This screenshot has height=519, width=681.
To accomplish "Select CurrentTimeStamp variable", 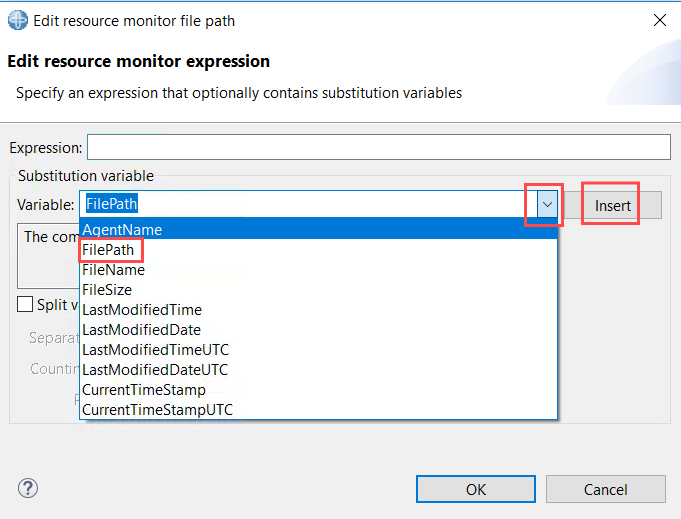I will point(318,390).
